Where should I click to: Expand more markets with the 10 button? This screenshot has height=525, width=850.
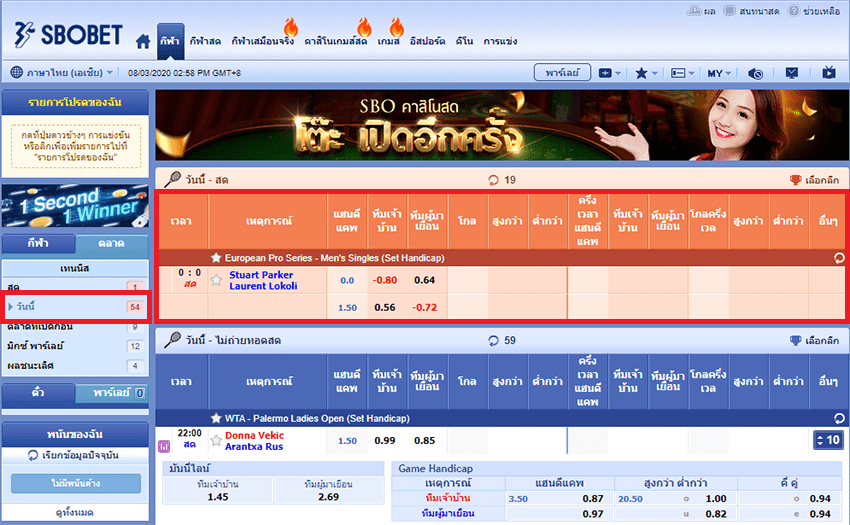(x=828, y=440)
